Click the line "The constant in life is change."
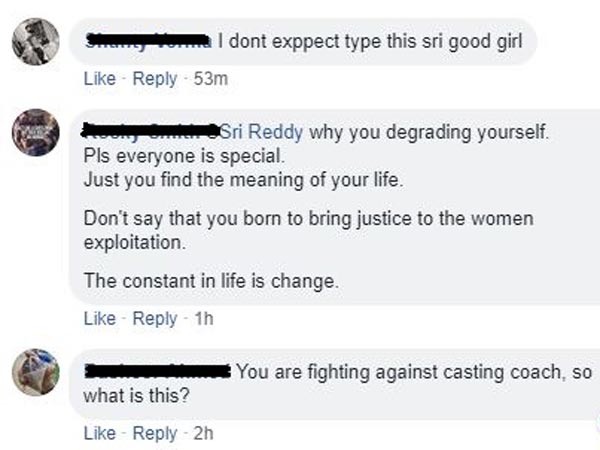Viewport: 600px width, 450px height. (211, 282)
